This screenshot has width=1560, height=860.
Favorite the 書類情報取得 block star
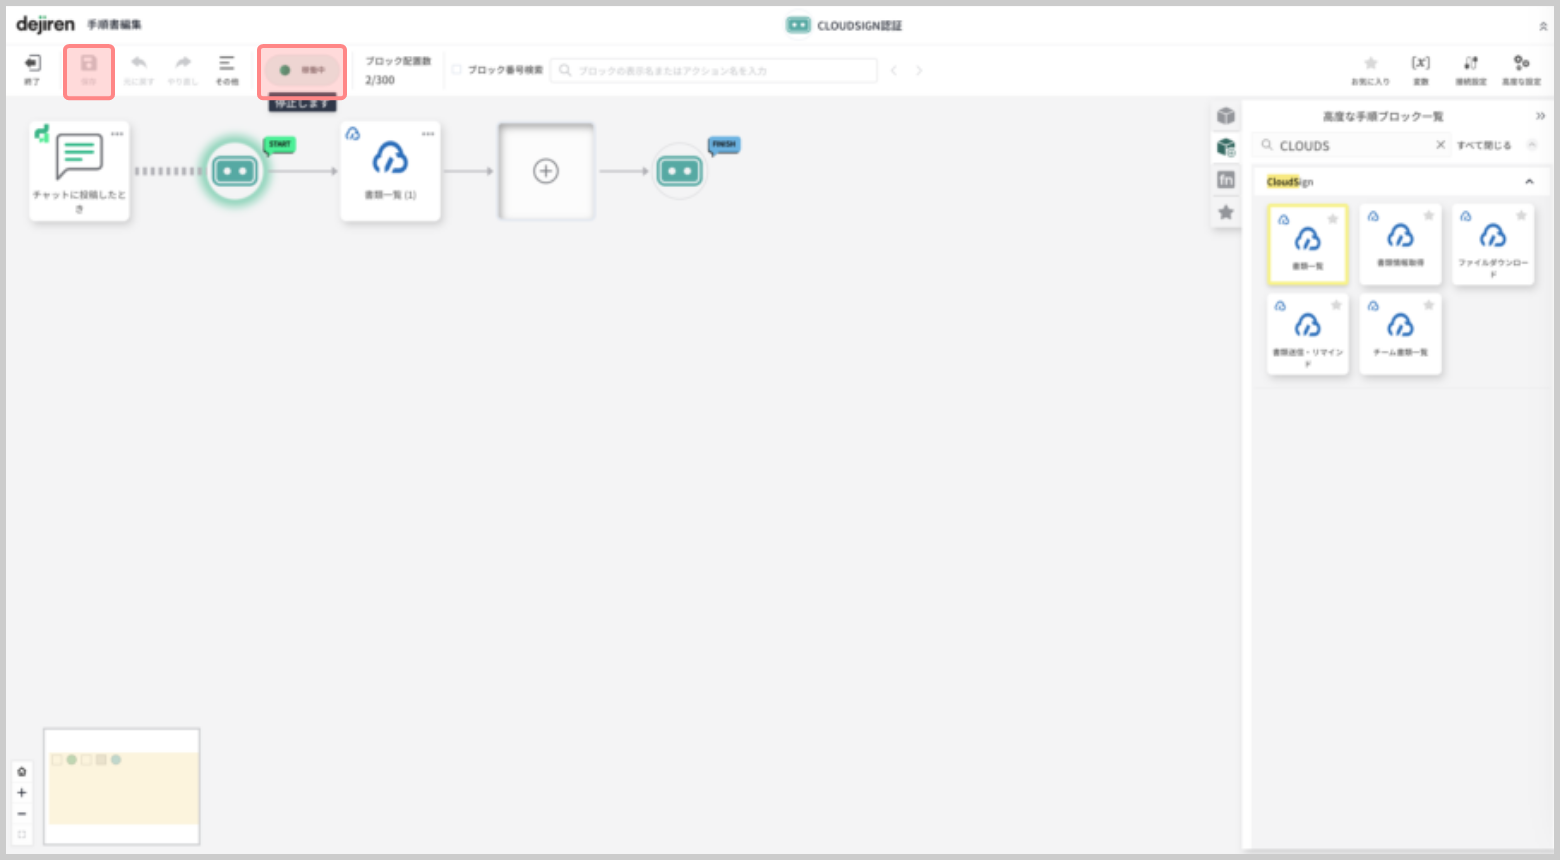(x=1429, y=216)
